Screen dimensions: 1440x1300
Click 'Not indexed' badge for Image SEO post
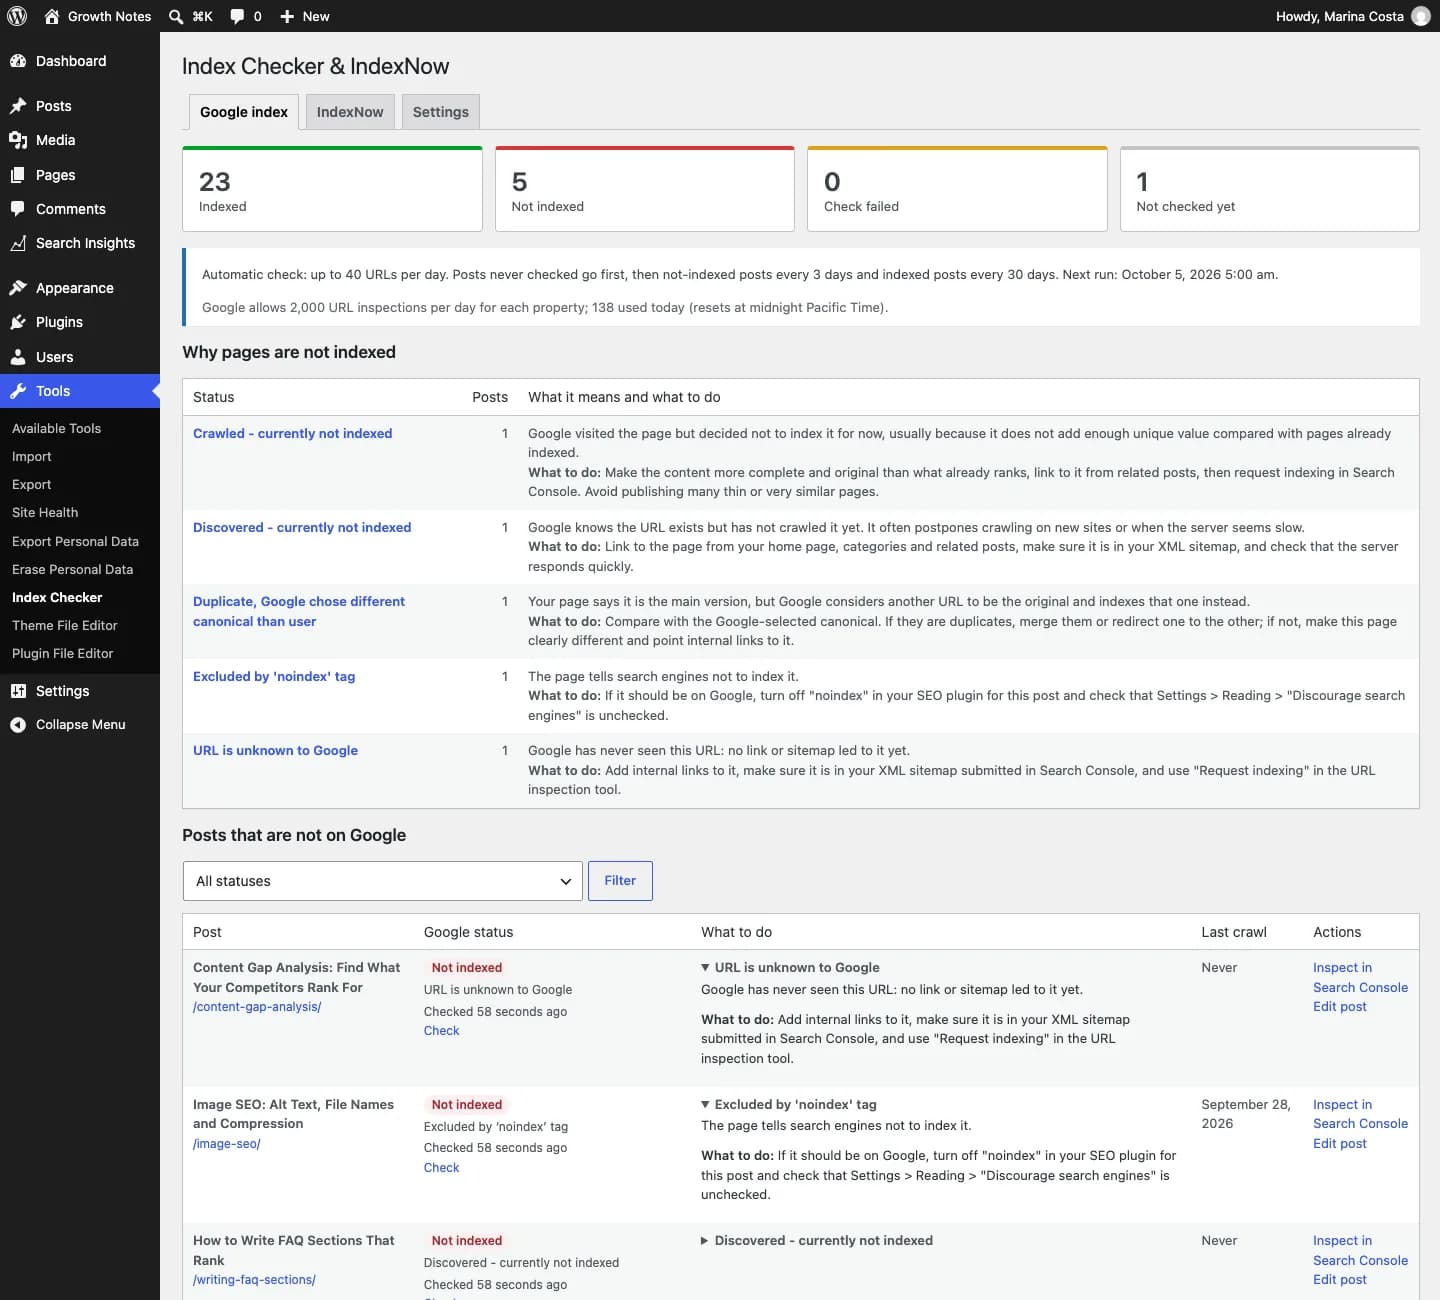(x=467, y=1104)
